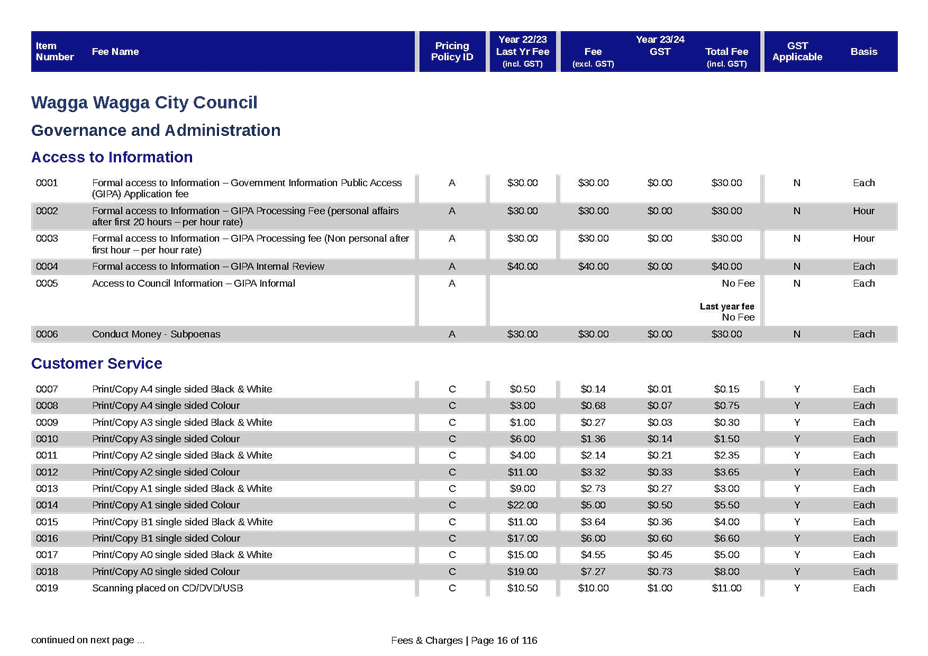Click 'Print/Copy A4 single sided Black & White'
Viewport: 928px width, 656px height.
coord(182,389)
